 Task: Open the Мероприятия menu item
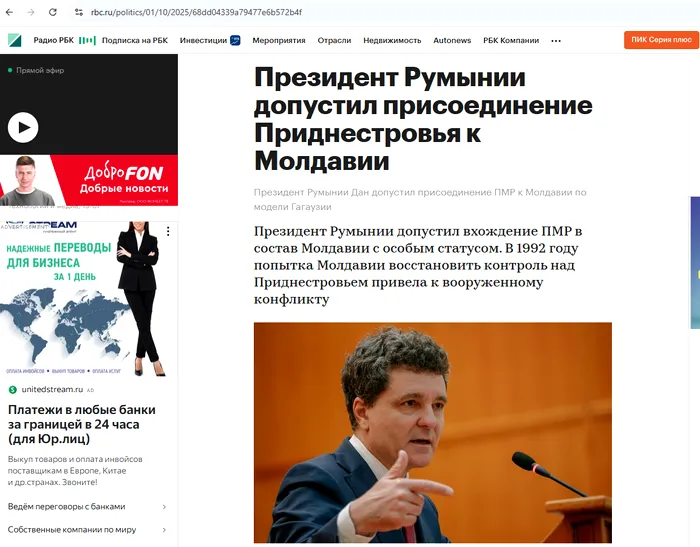279,41
